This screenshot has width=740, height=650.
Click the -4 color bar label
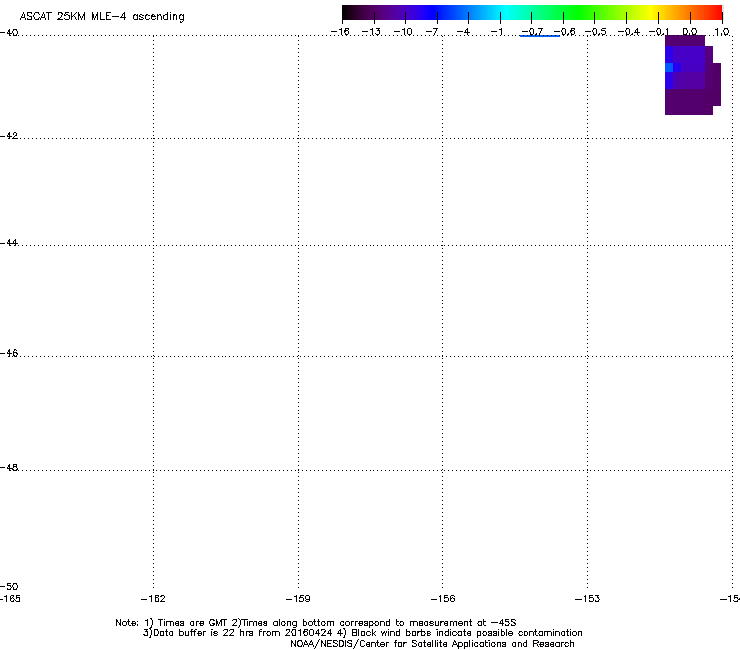pyautogui.click(x=463, y=32)
